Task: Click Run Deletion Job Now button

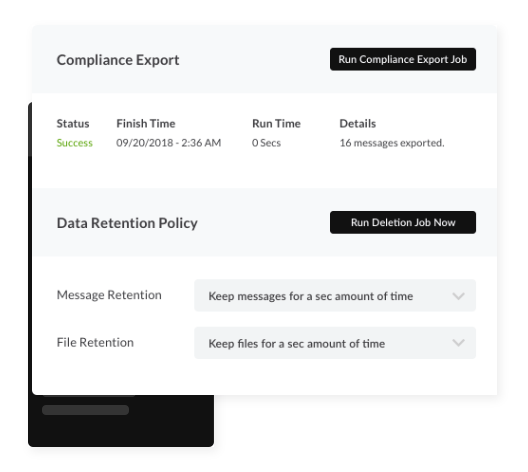Action: [403, 223]
